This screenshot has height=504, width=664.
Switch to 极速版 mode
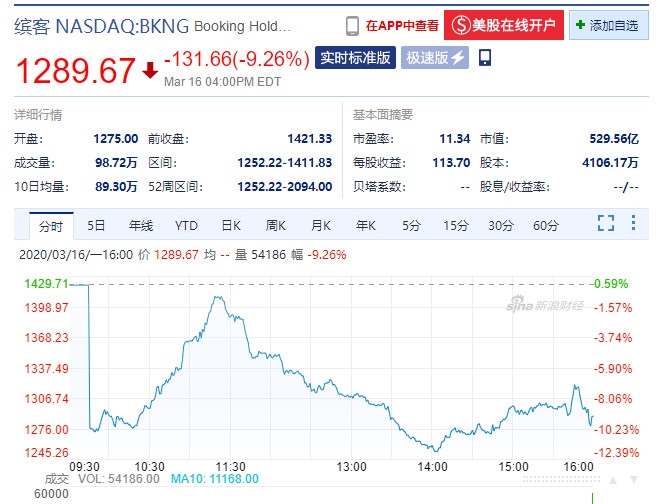coord(435,58)
